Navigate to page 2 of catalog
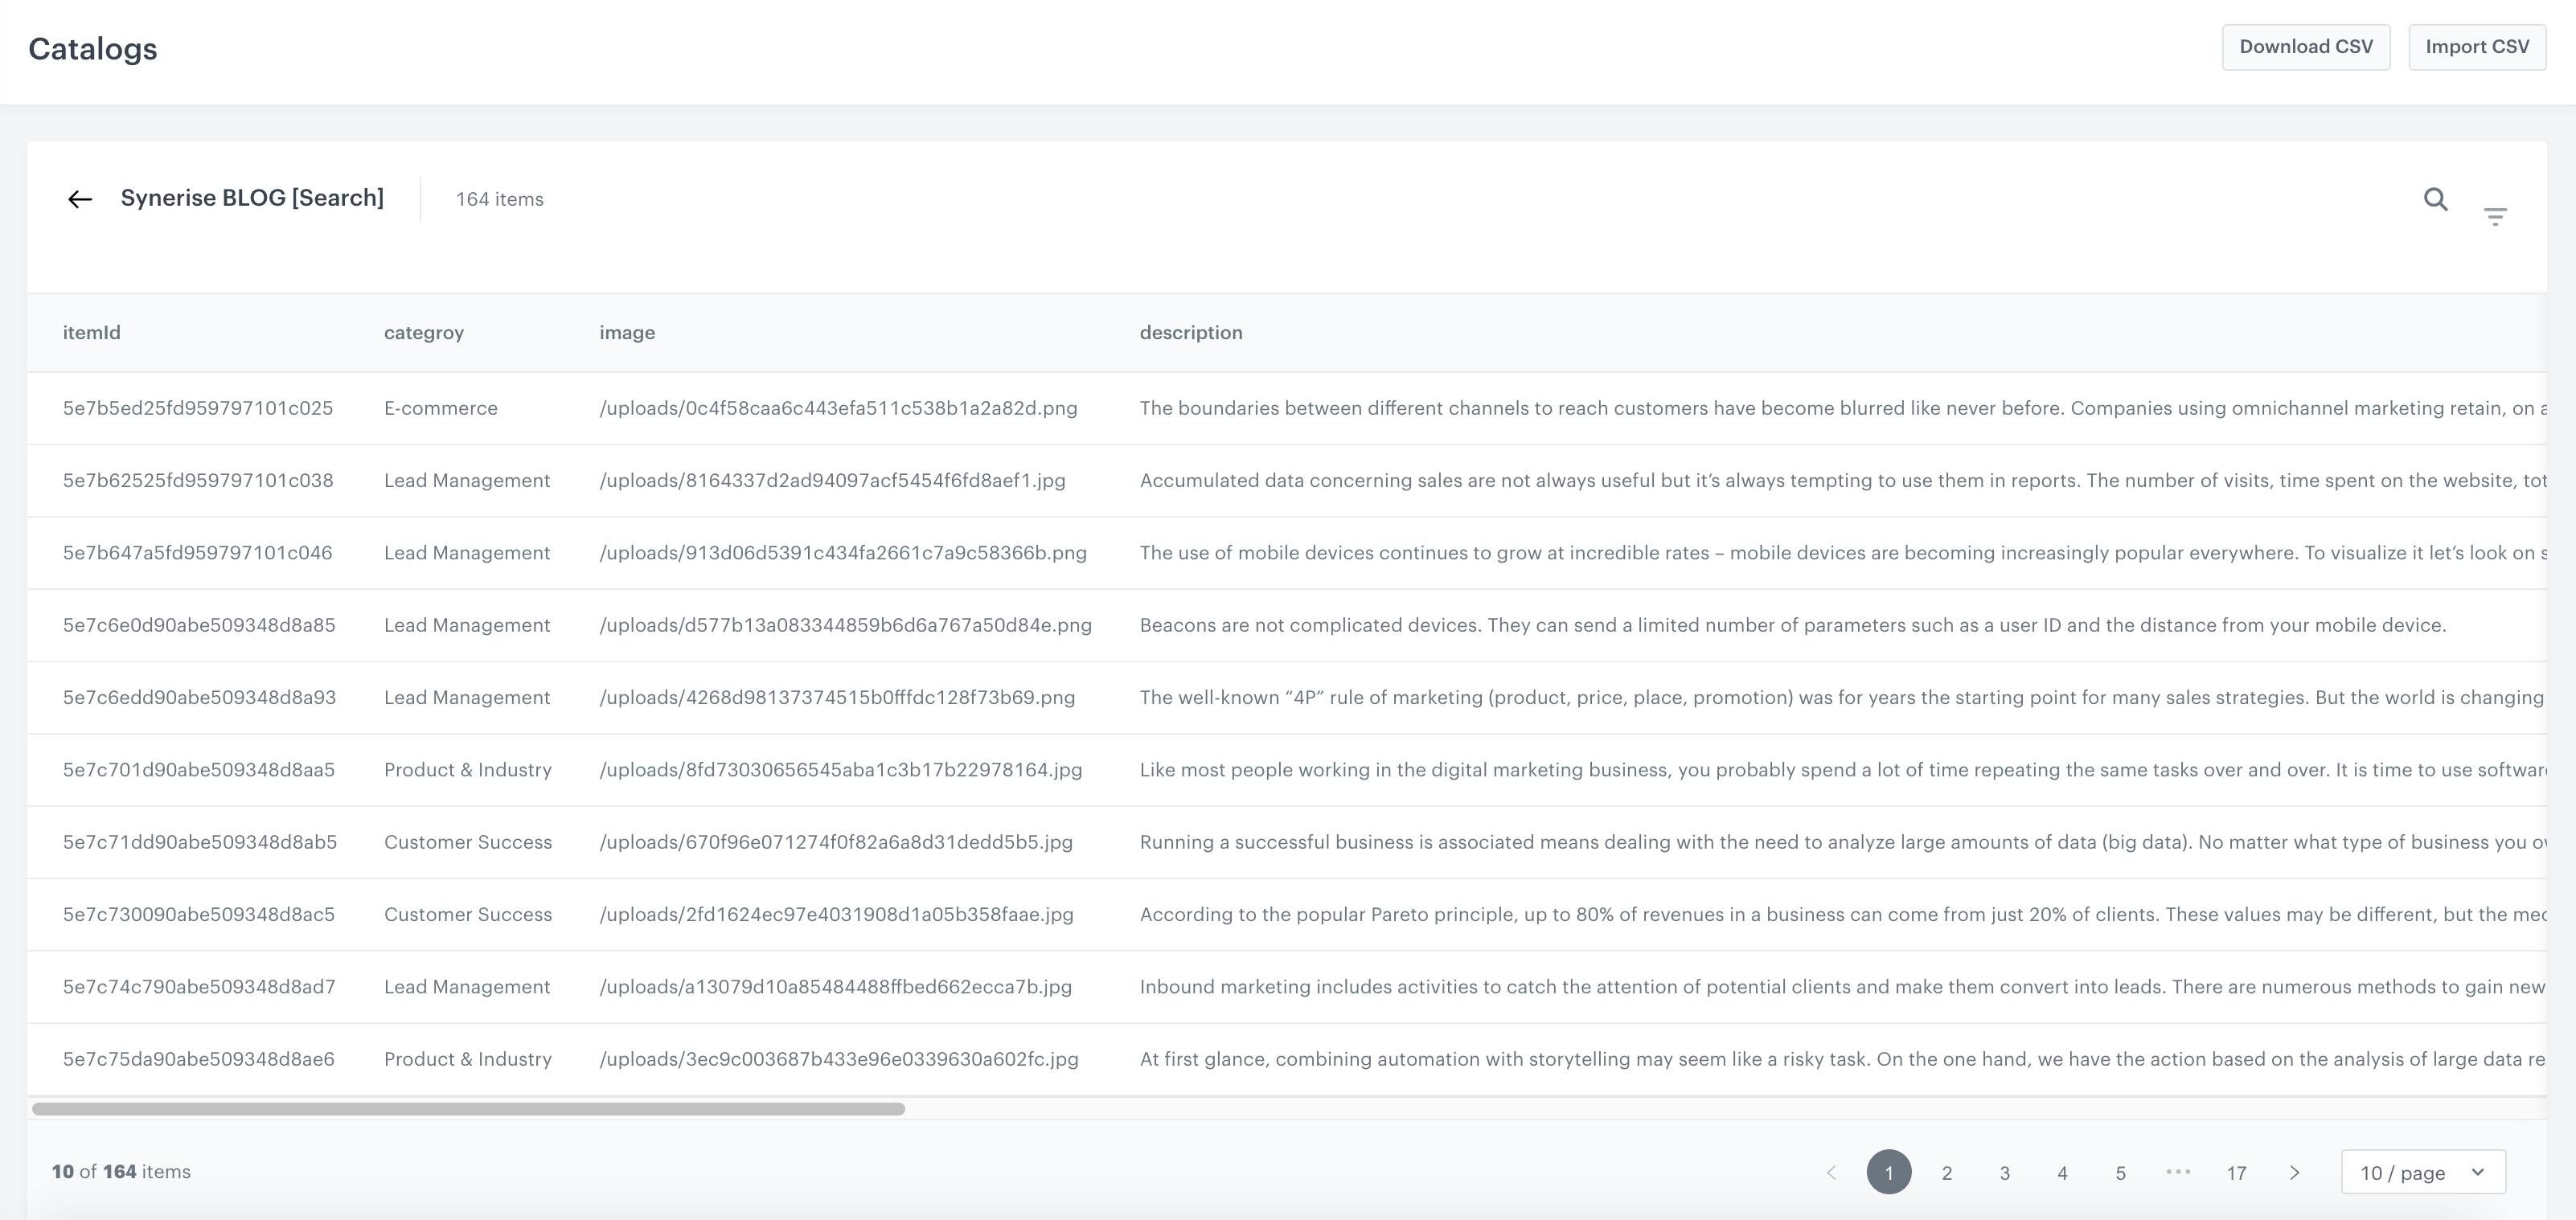Viewport: 2576px width, 1220px height. click(1946, 1173)
